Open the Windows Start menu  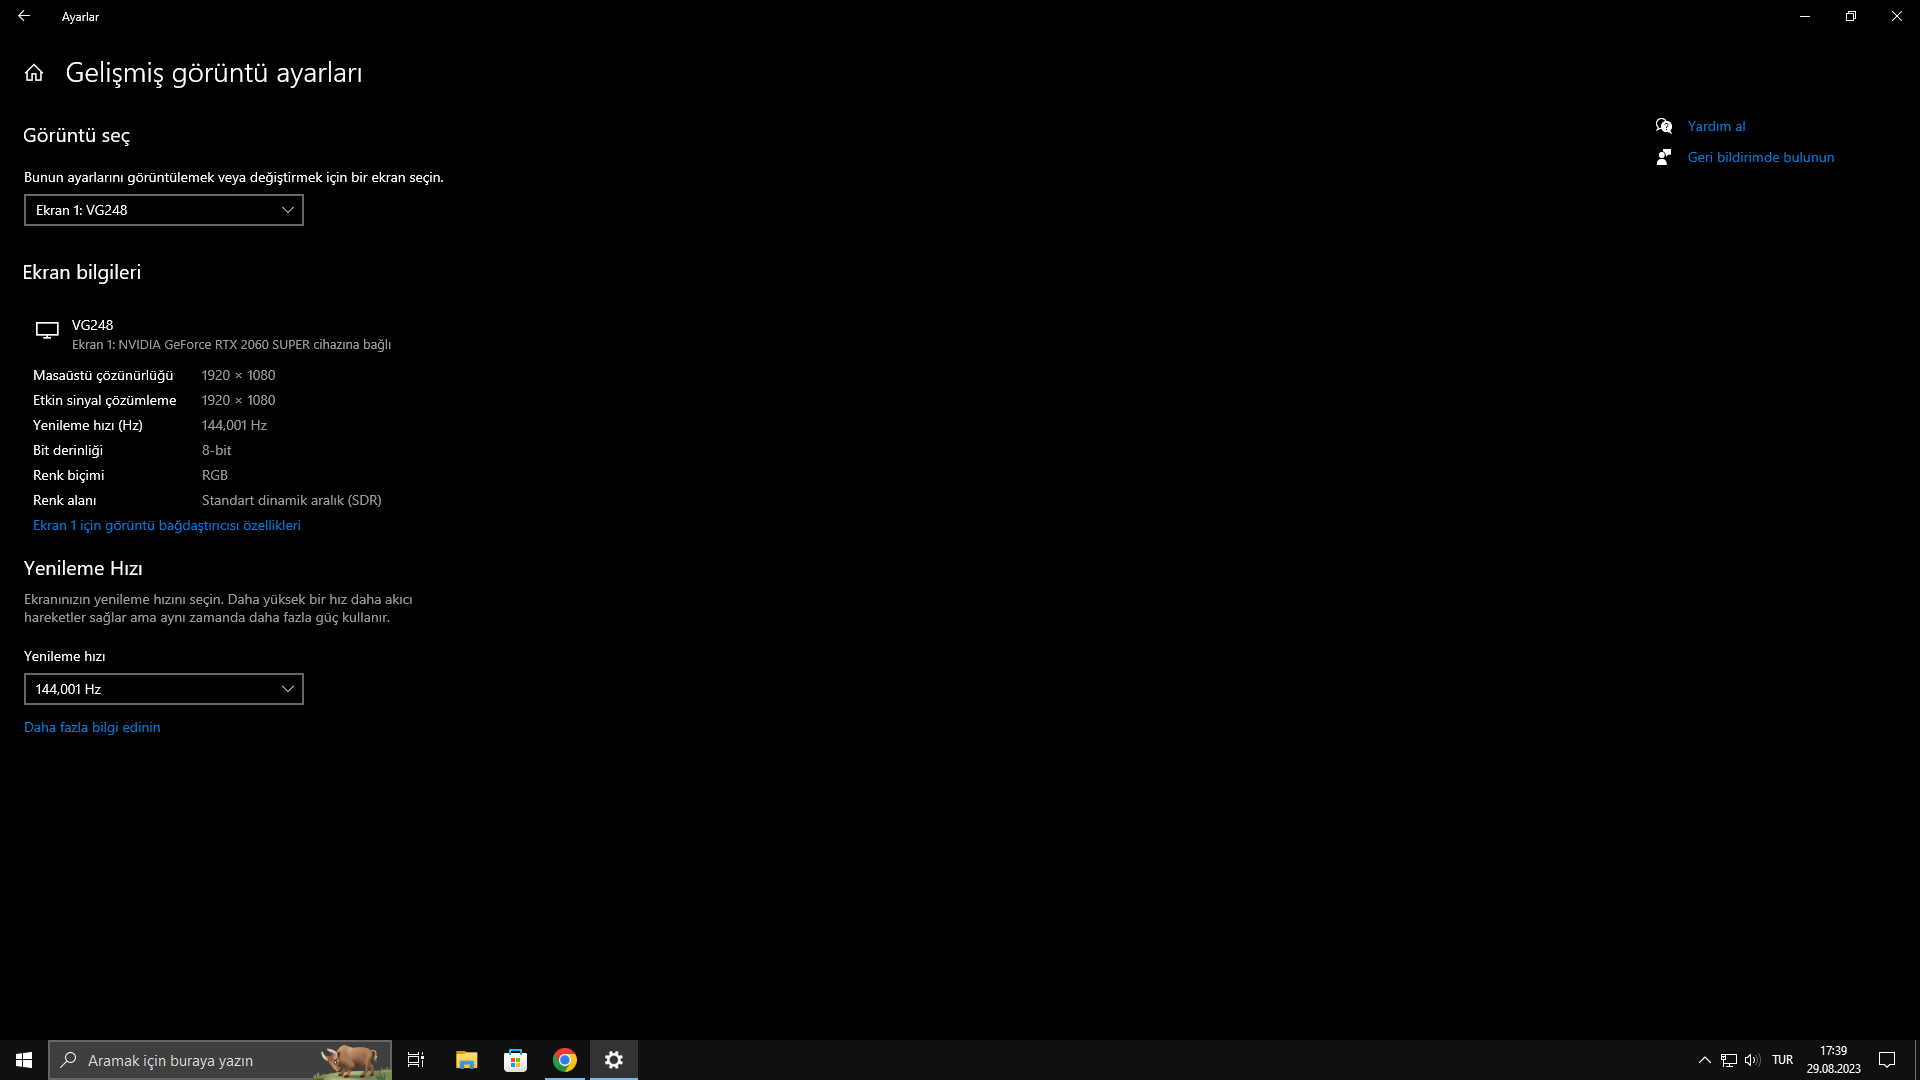[24, 1060]
